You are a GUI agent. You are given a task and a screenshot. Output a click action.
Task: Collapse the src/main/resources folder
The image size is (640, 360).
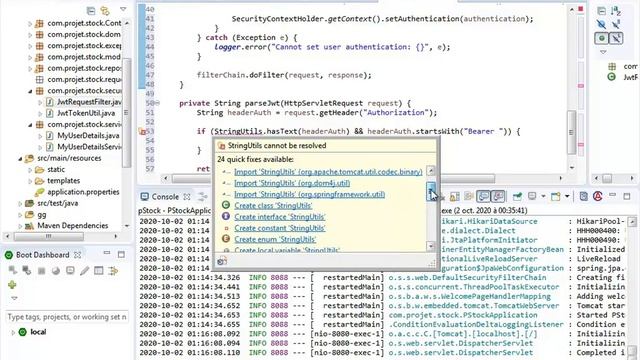(20, 158)
